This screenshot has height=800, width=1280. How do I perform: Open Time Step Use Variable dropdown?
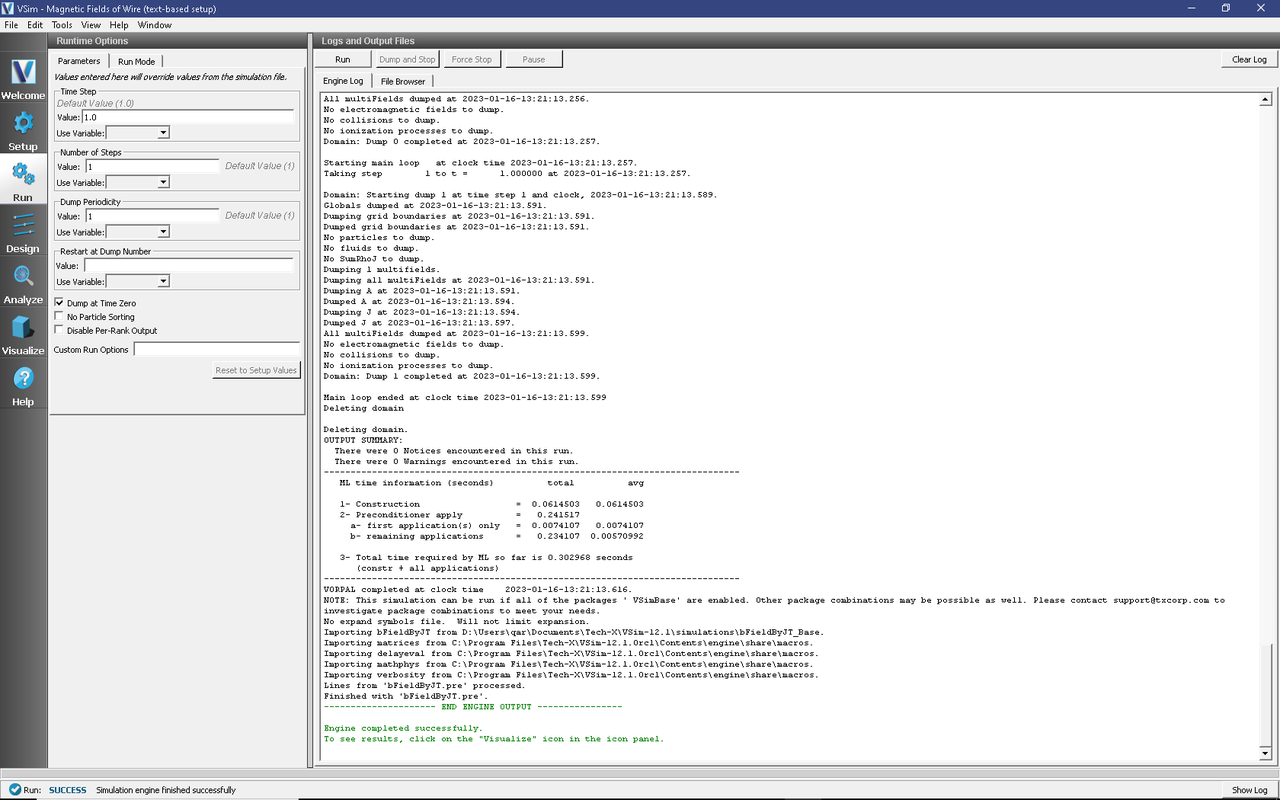tap(138, 132)
